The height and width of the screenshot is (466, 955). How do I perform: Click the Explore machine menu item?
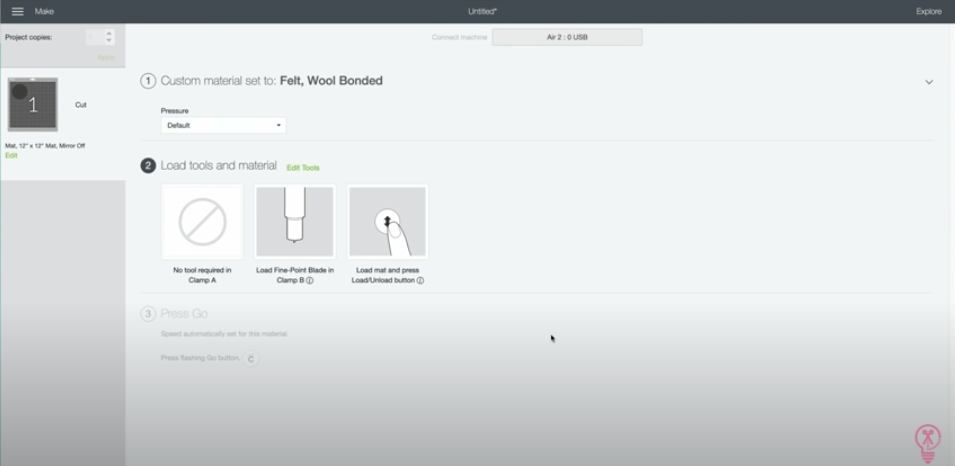coord(928,12)
